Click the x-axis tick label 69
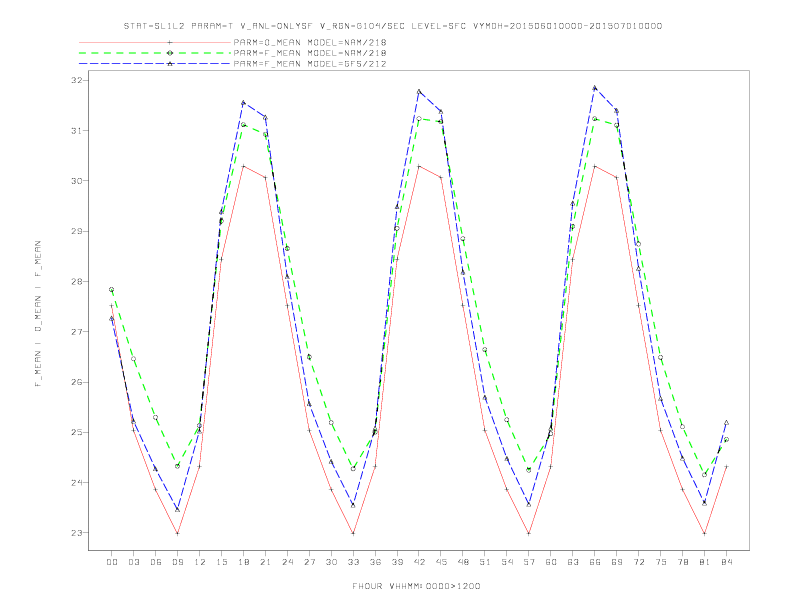The width and height of the screenshot is (792, 612). click(617, 562)
